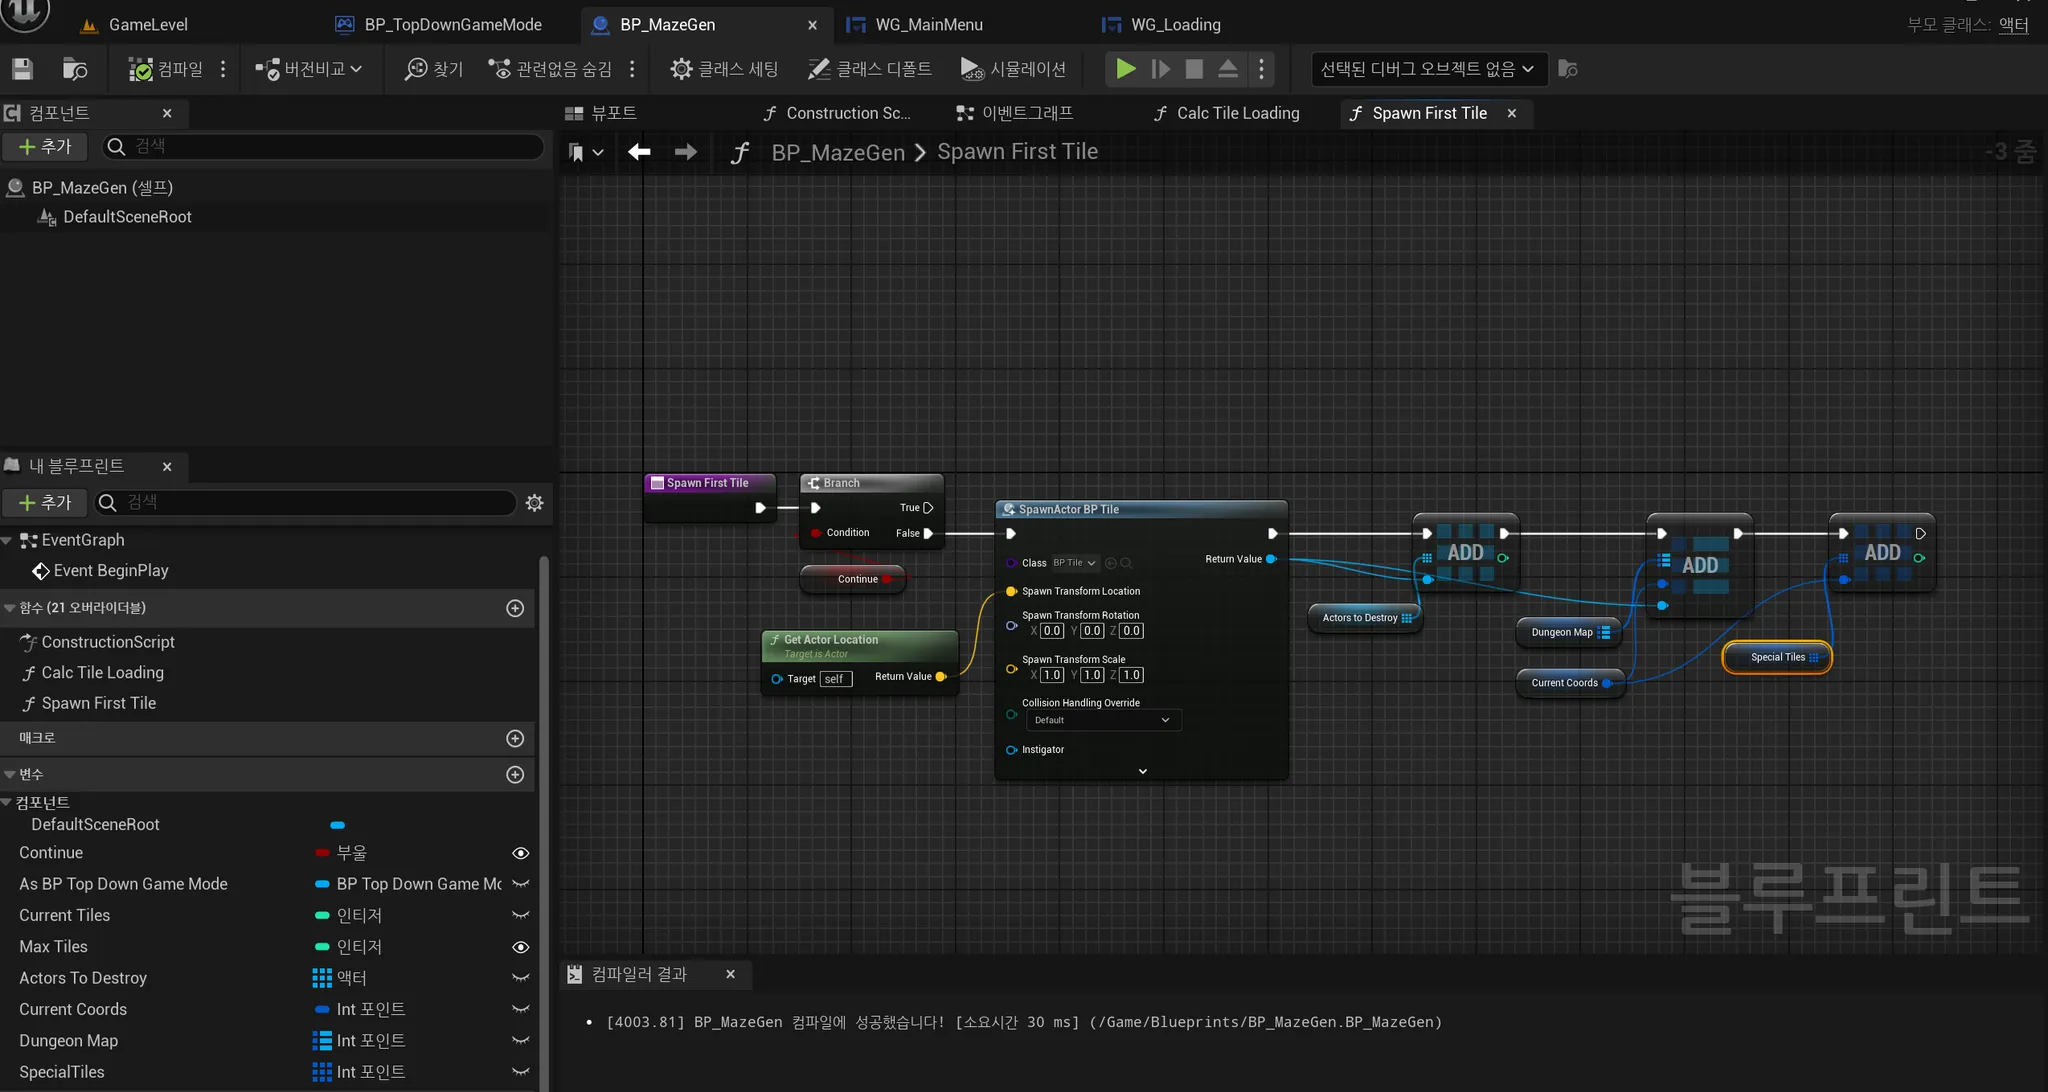
Task: Switch to the WG_MainMenu editor tab
Action: [x=928, y=24]
